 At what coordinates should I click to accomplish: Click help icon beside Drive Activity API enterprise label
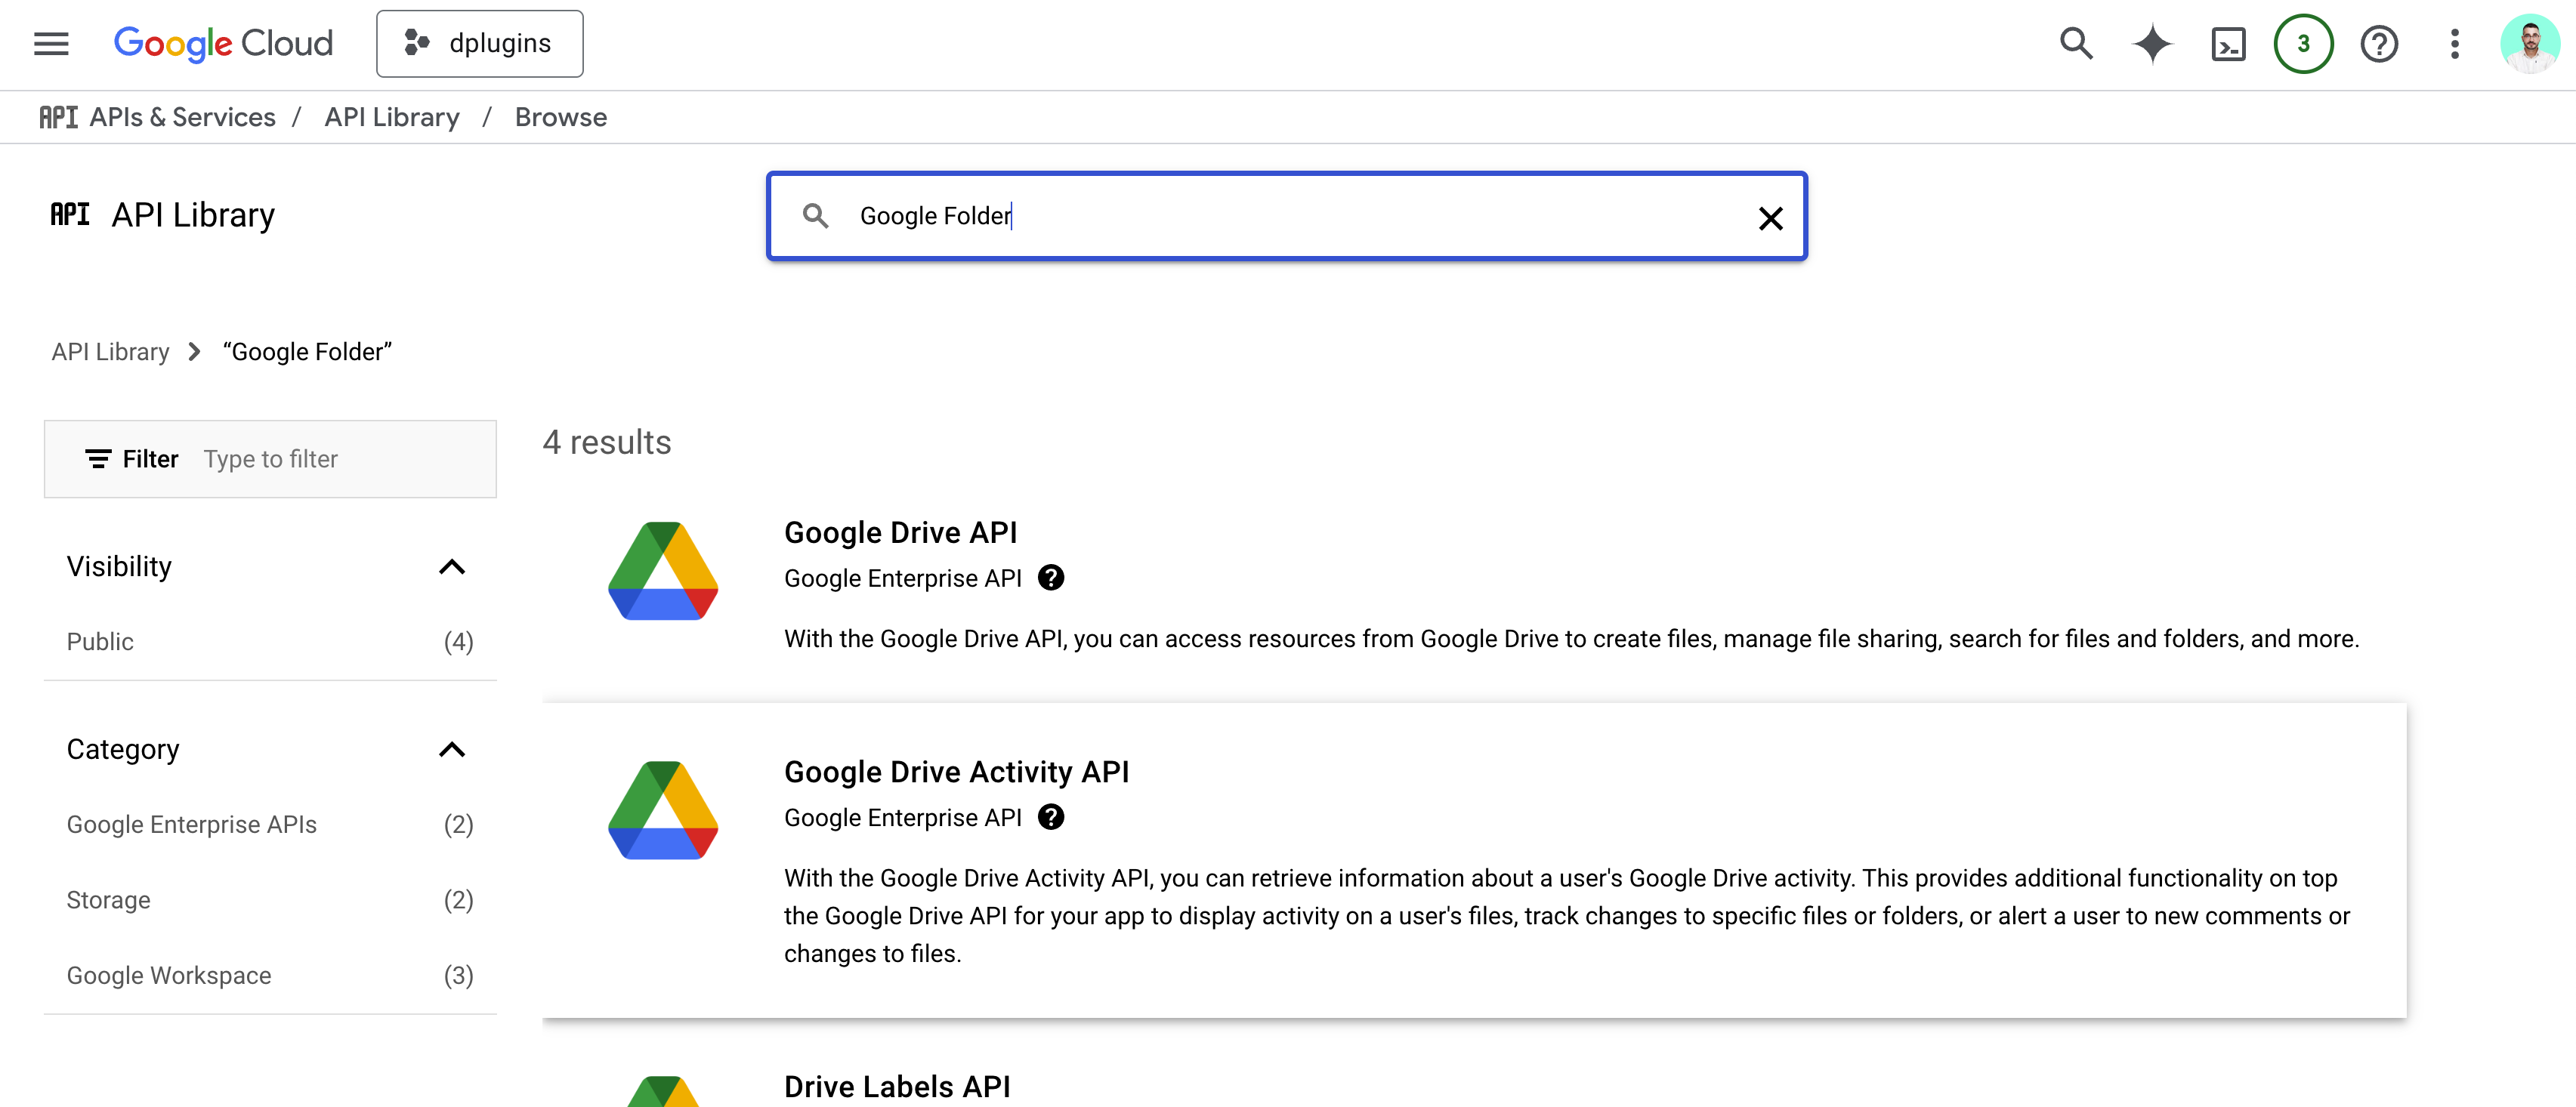(1051, 817)
